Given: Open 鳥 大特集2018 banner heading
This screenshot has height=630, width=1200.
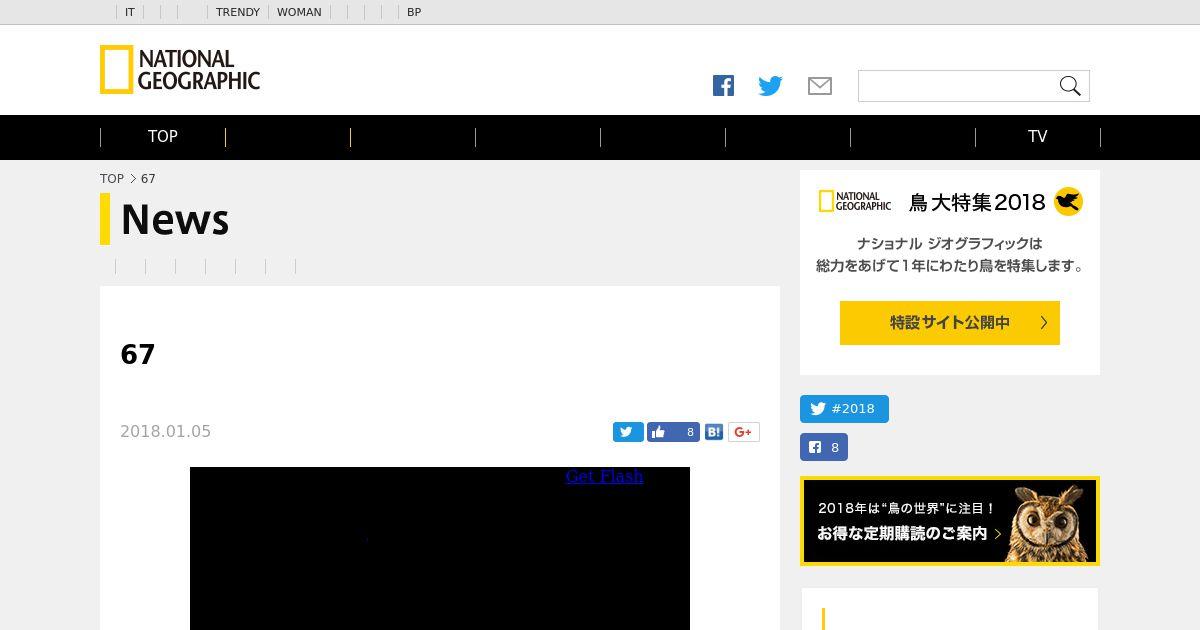Looking at the screenshot, I should [x=977, y=202].
